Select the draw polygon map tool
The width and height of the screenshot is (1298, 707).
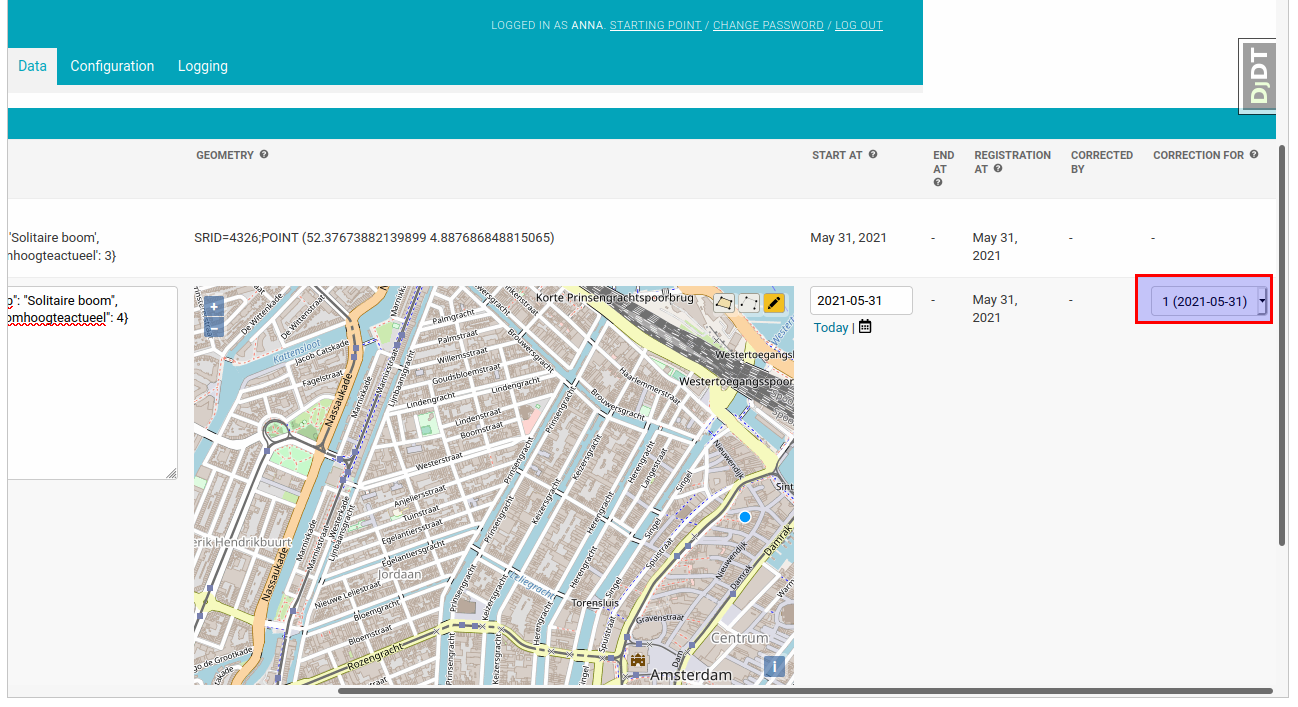(724, 302)
